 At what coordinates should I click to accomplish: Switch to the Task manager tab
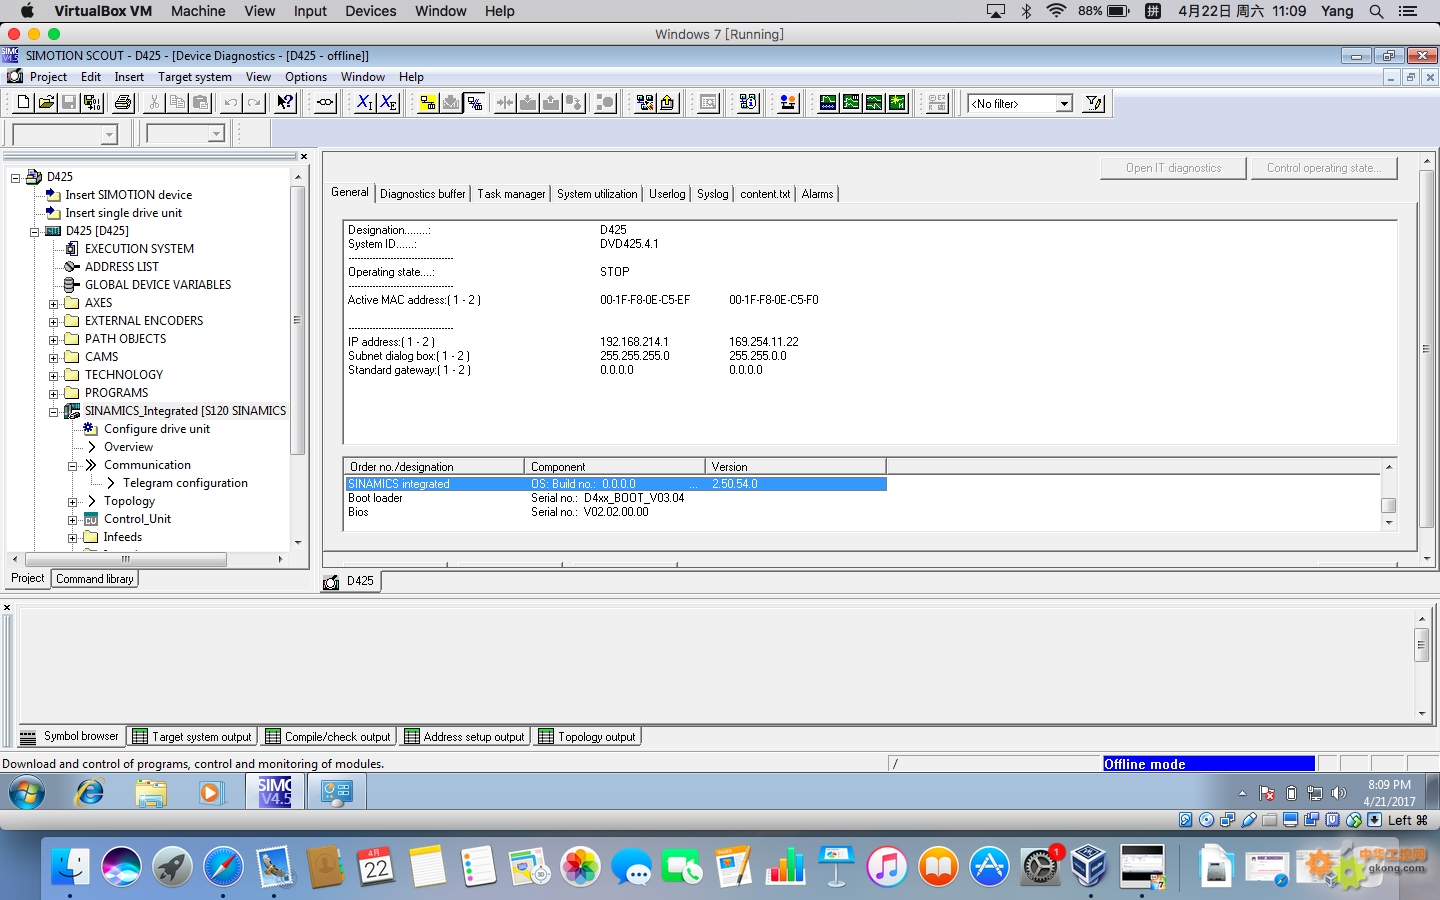511,194
